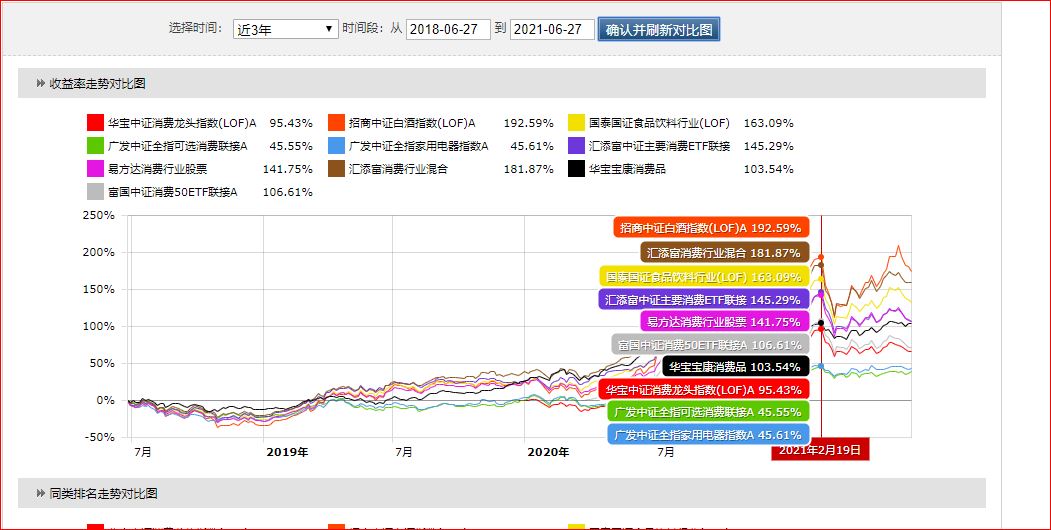
Task: Toggle purple swatch for 汇添富中证主要消费ETF联接
Action: coord(576,145)
